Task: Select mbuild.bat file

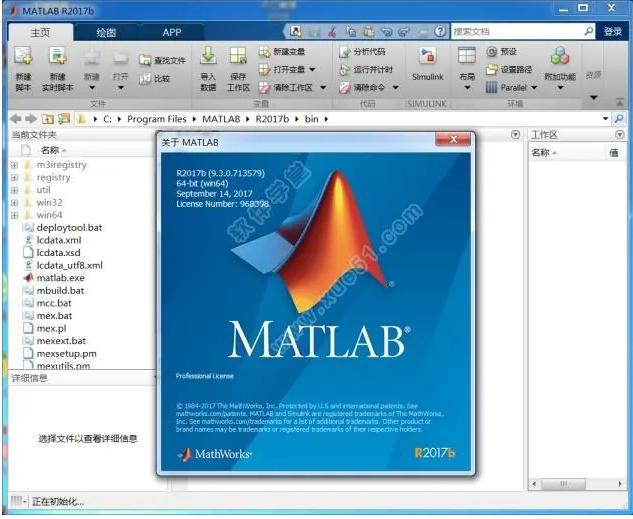Action: point(54,291)
